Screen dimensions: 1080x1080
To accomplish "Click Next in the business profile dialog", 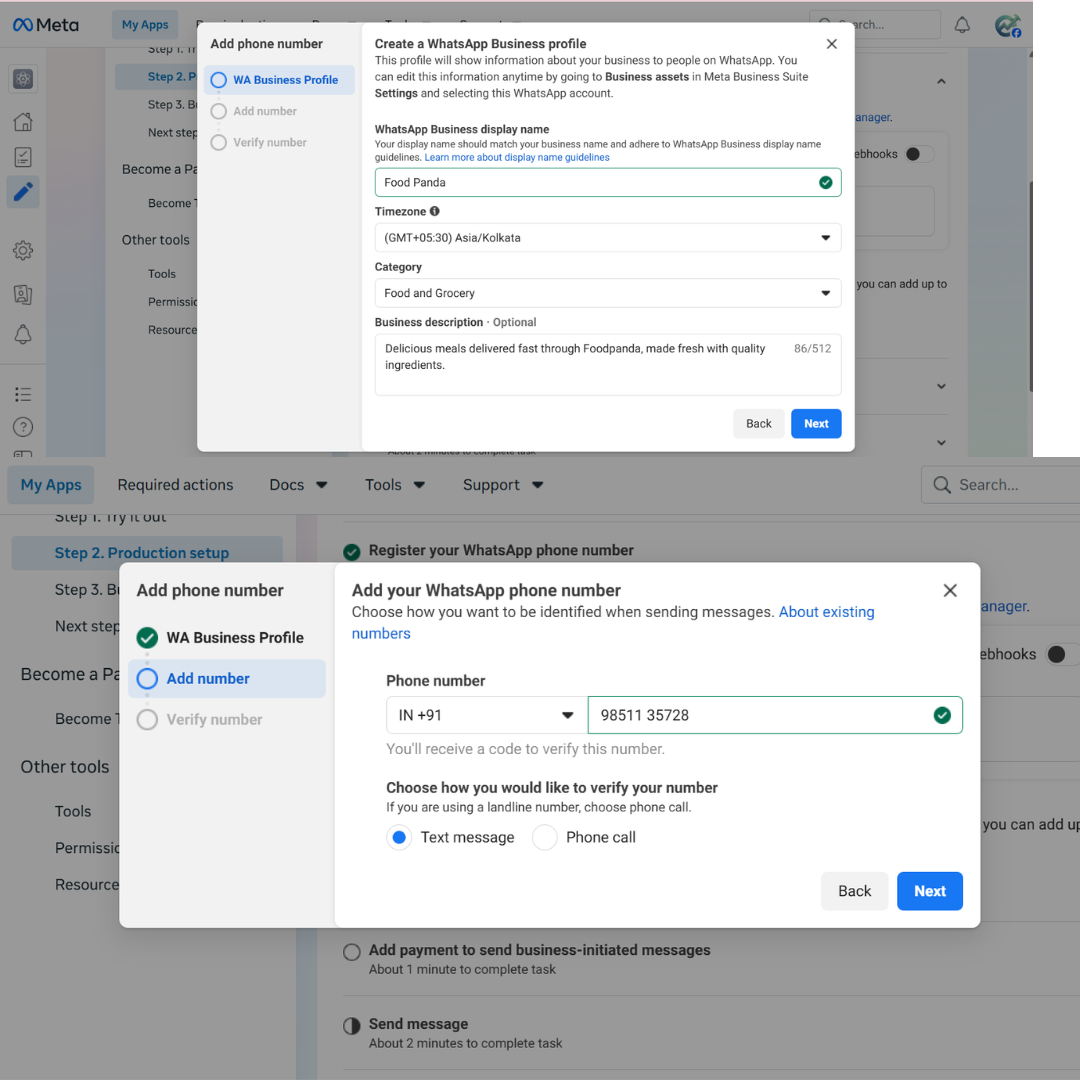I will pos(816,424).
